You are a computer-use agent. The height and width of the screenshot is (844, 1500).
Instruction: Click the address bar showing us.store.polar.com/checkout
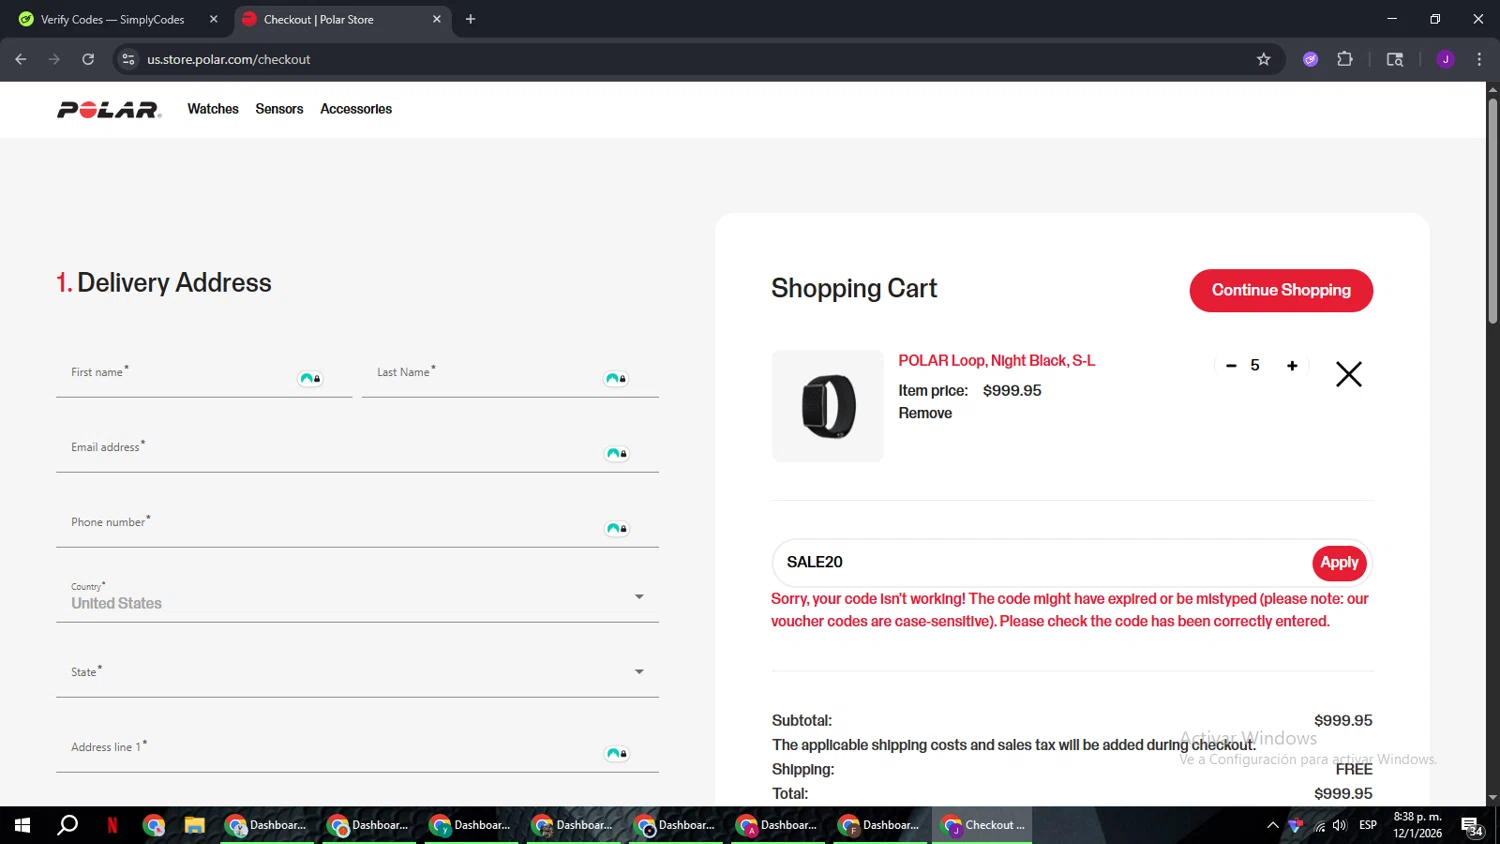pos(690,59)
